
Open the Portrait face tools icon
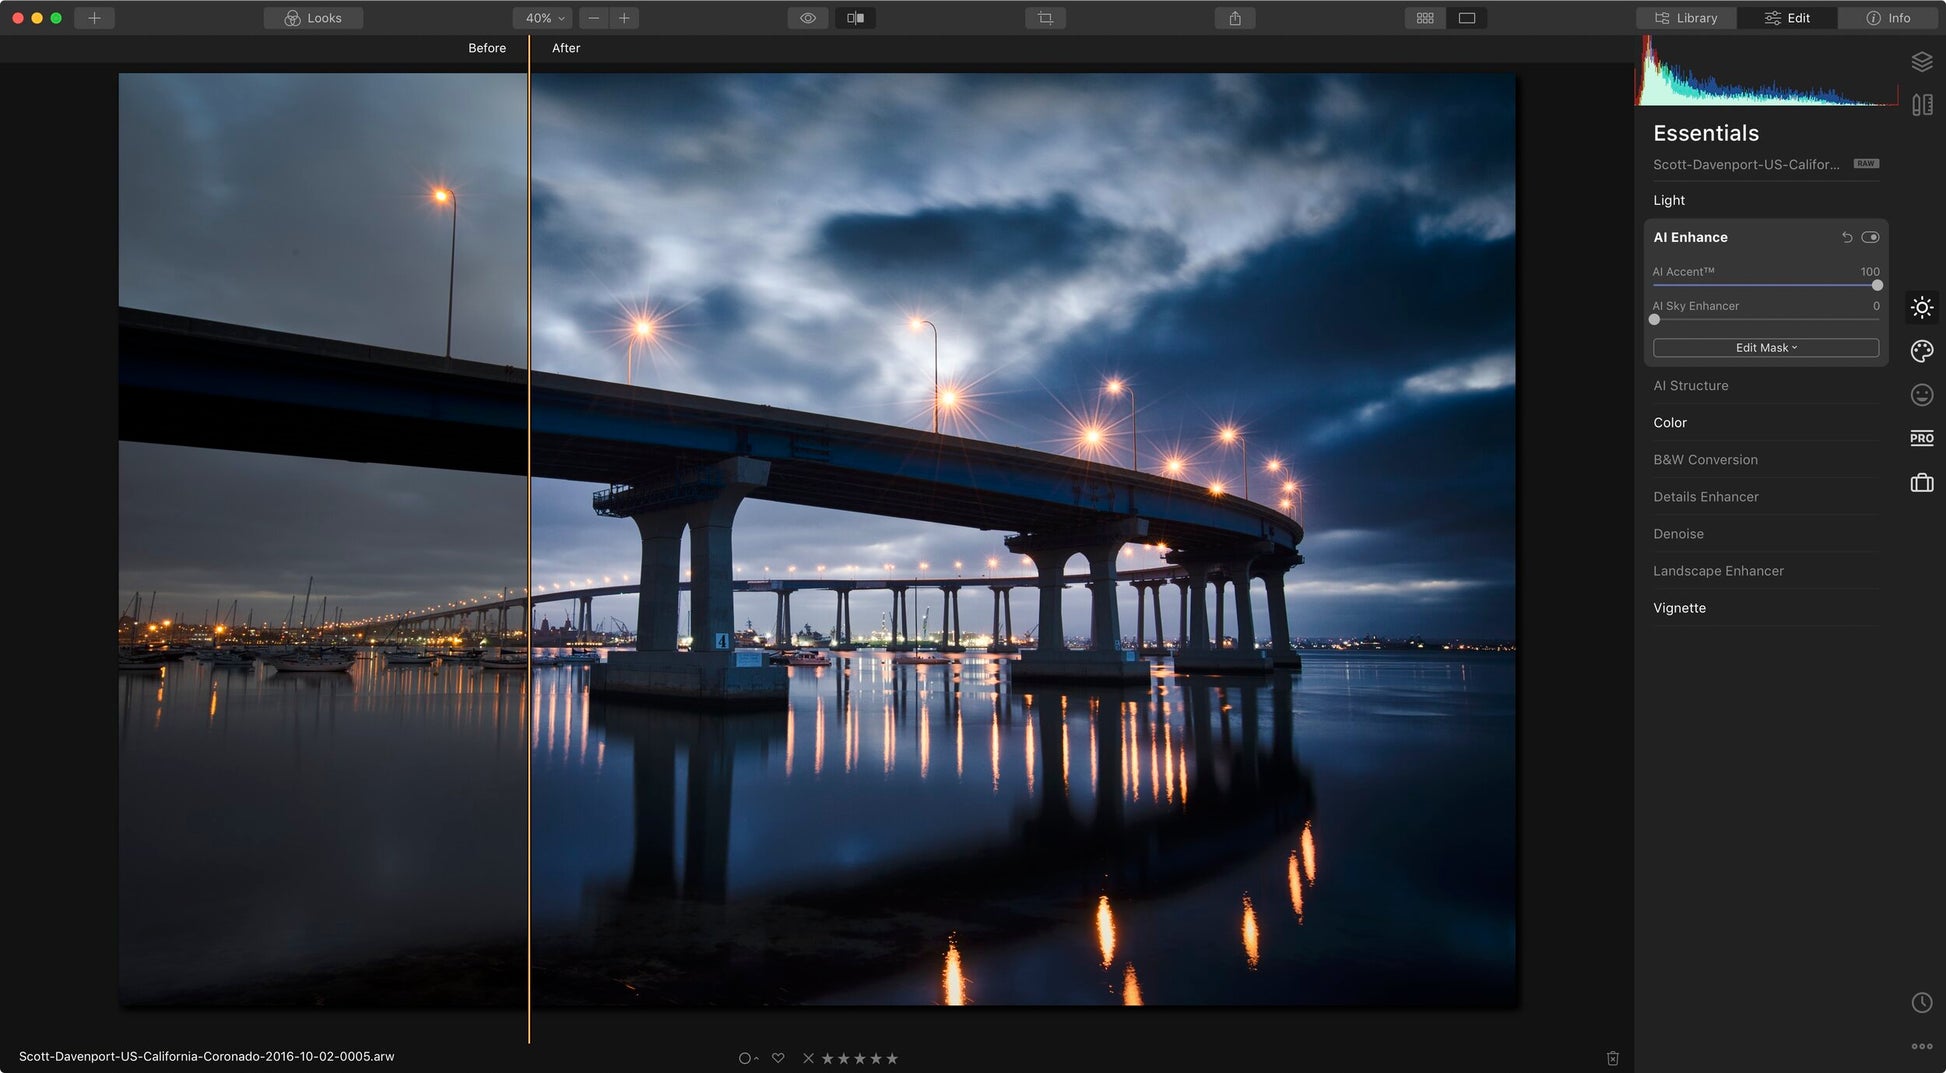pos(1921,395)
